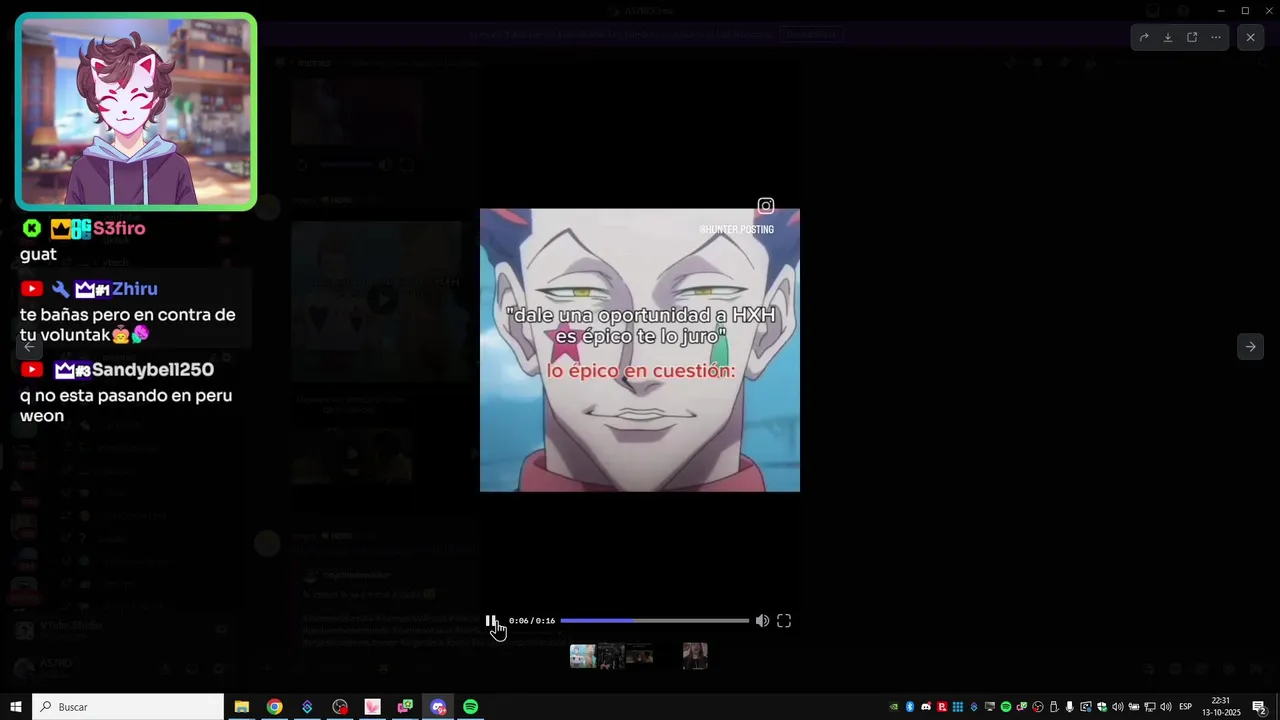Open Spotify from the taskbar

pos(471,707)
